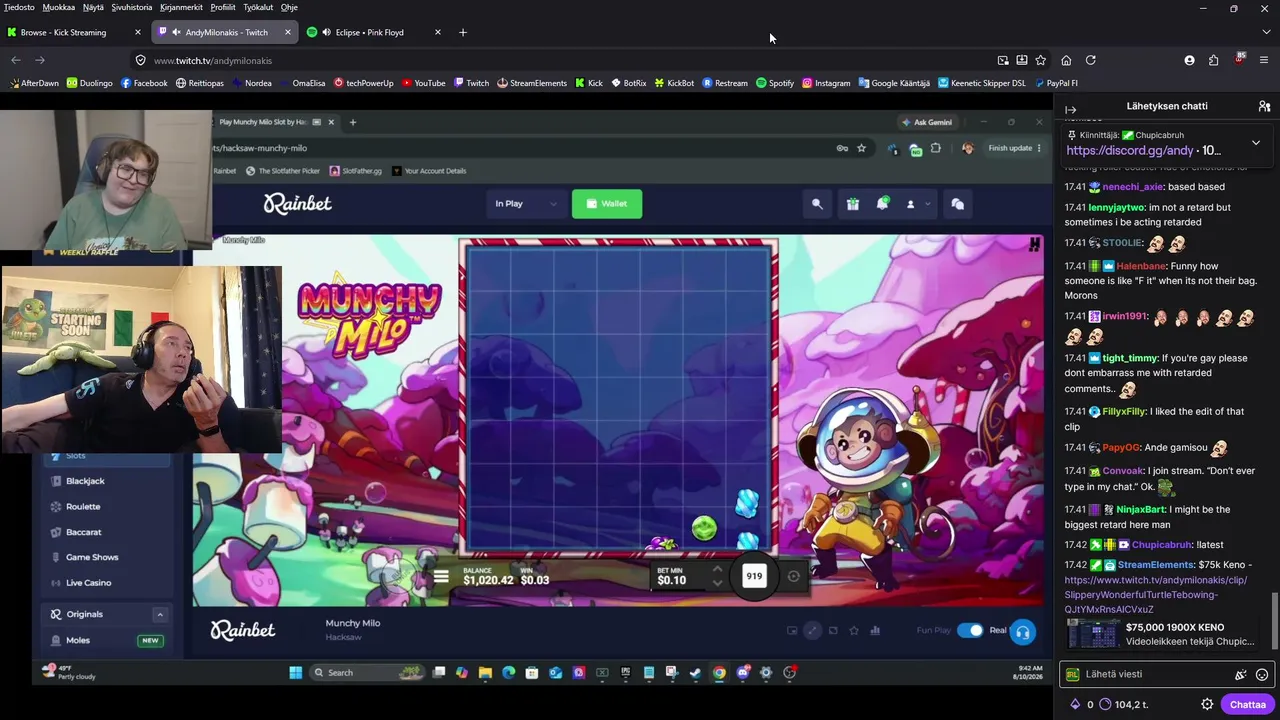Open the Kirjanmerkit menu
Image resolution: width=1280 pixels, height=720 pixels.
click(181, 7)
